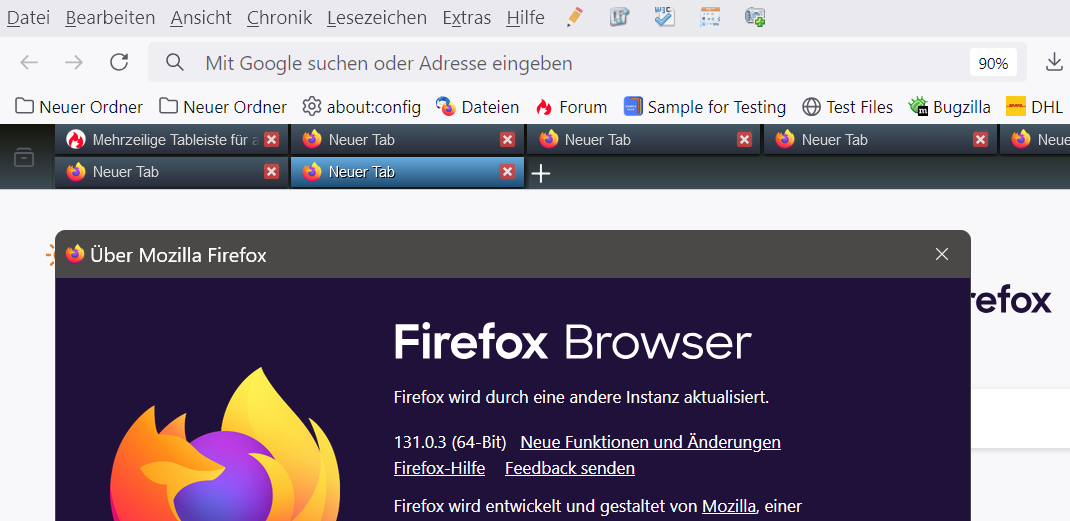This screenshot has height=521, width=1070.
Task: Click the gray icon right of pencil
Action: click(x=619, y=17)
